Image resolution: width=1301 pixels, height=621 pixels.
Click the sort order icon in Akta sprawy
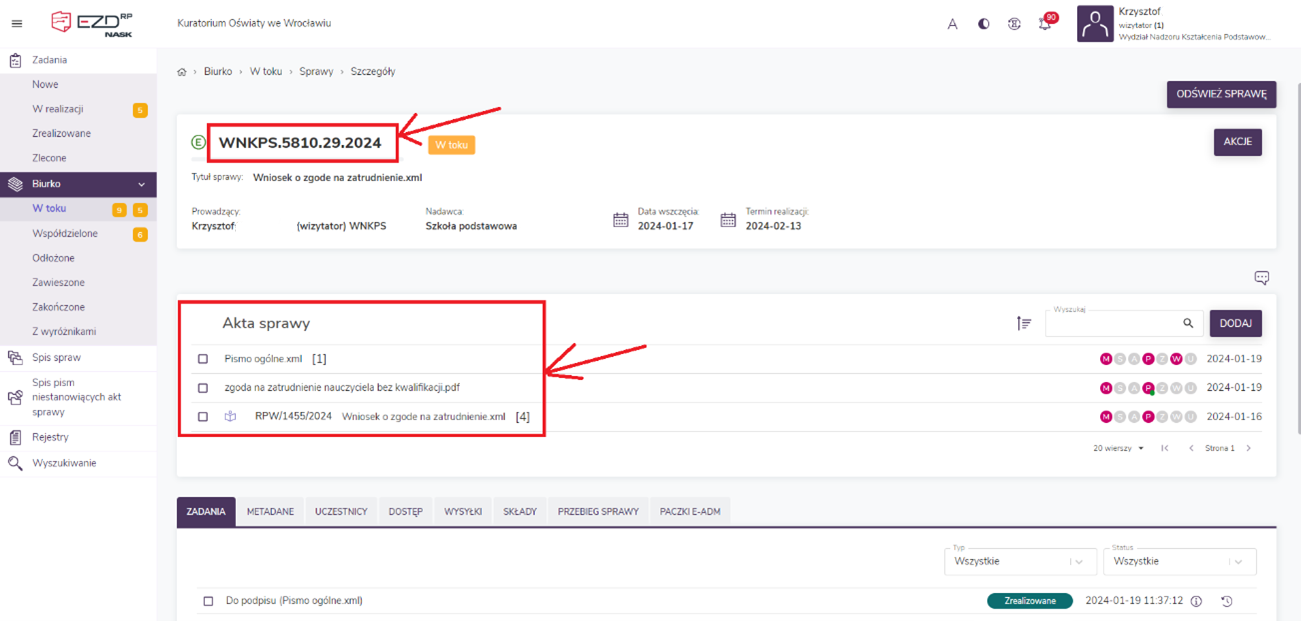pyautogui.click(x=1024, y=323)
